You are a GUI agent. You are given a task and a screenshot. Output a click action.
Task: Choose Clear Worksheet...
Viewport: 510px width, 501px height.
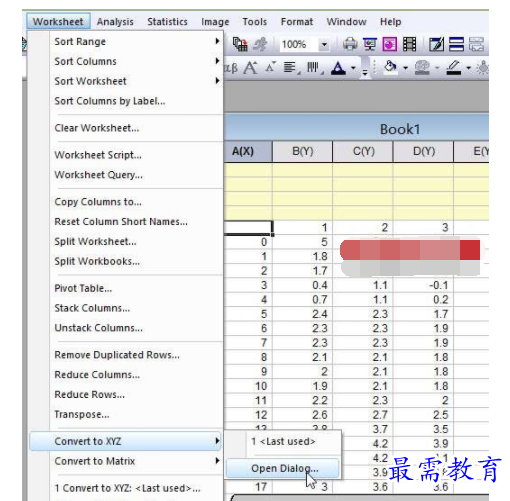[x=97, y=128]
